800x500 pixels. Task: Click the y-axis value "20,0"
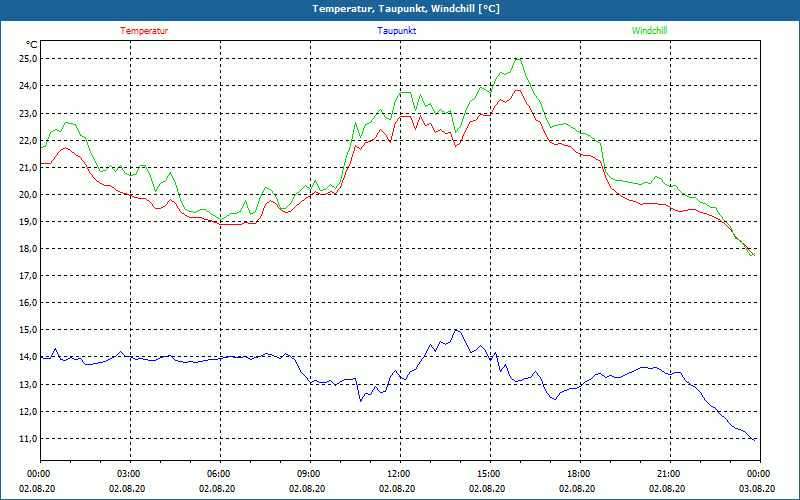pyautogui.click(x=29, y=194)
